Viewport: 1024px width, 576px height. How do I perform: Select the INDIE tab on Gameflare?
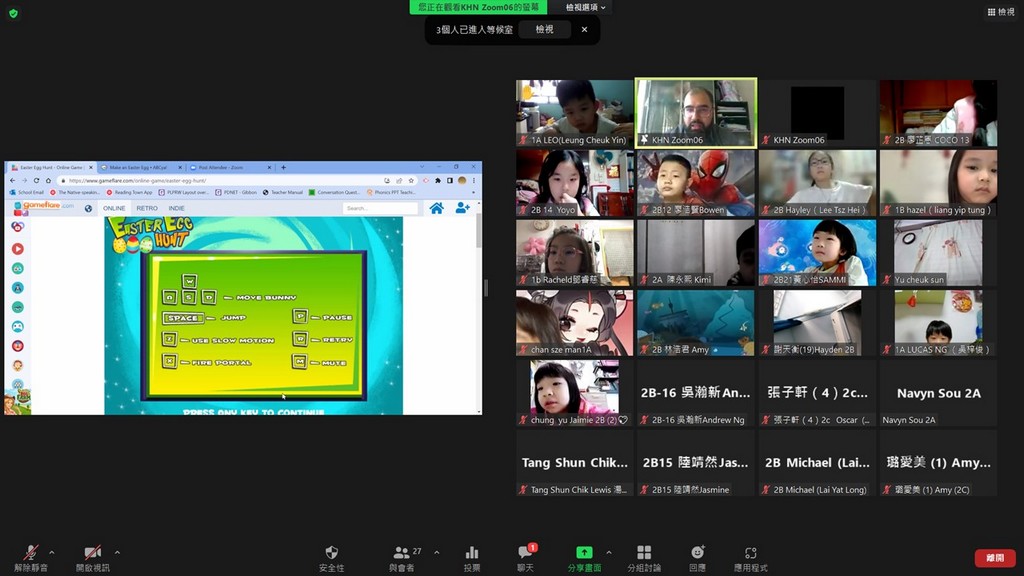(x=176, y=208)
